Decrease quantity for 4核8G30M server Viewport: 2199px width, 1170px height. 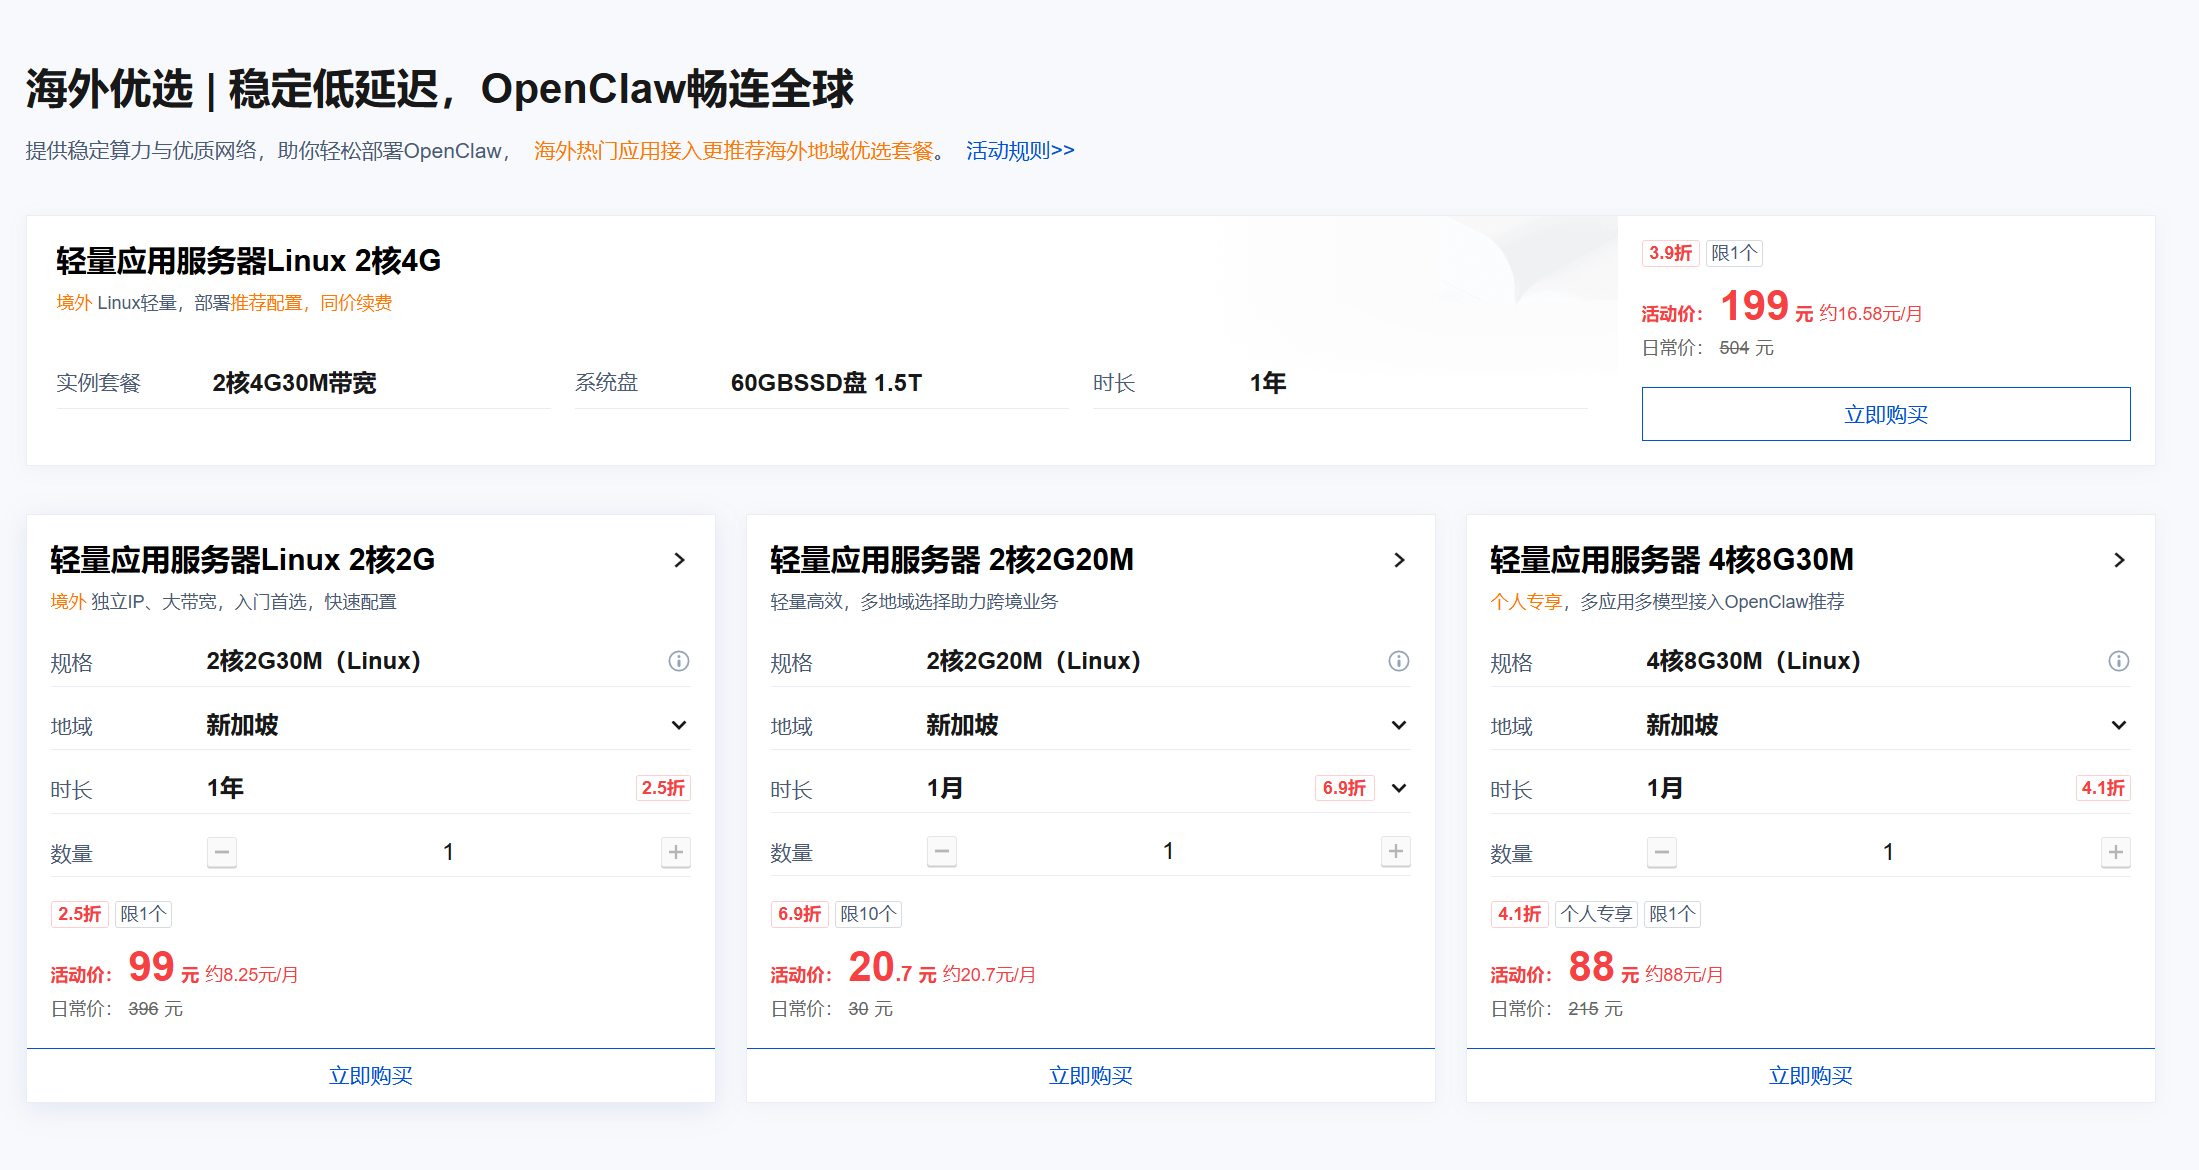tap(1662, 852)
